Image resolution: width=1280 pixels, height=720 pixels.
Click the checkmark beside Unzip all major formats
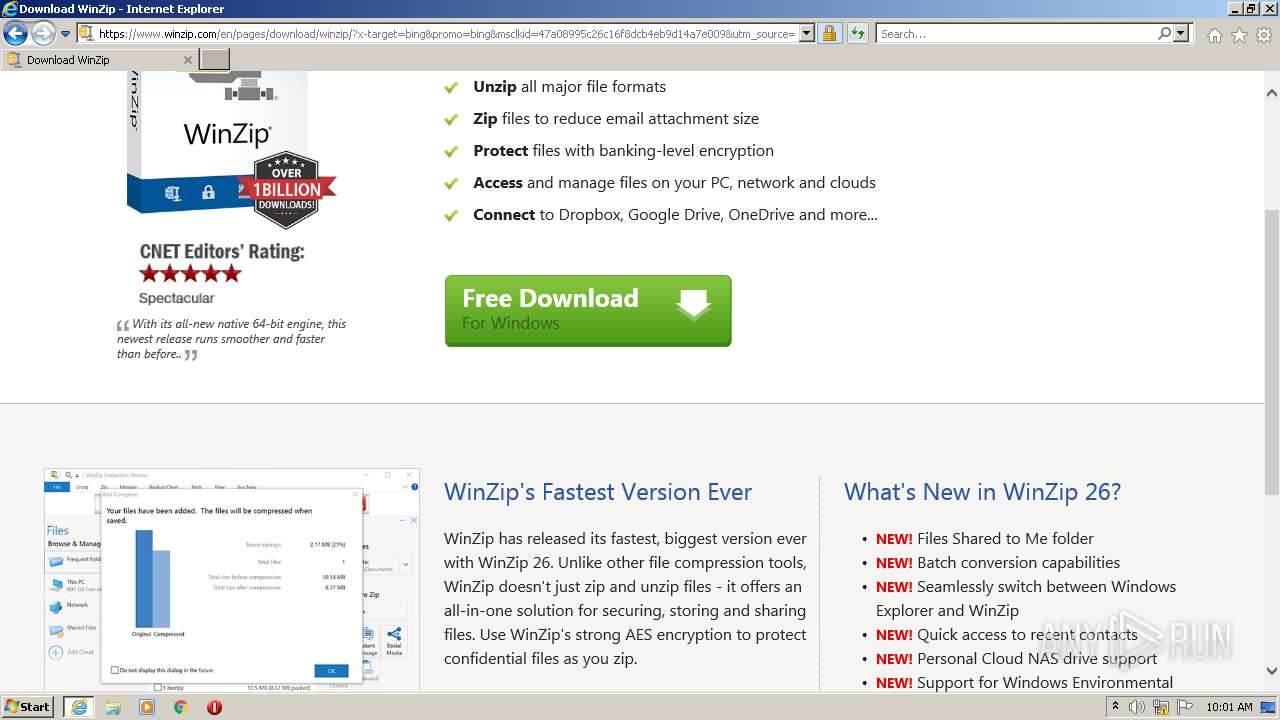pos(451,88)
